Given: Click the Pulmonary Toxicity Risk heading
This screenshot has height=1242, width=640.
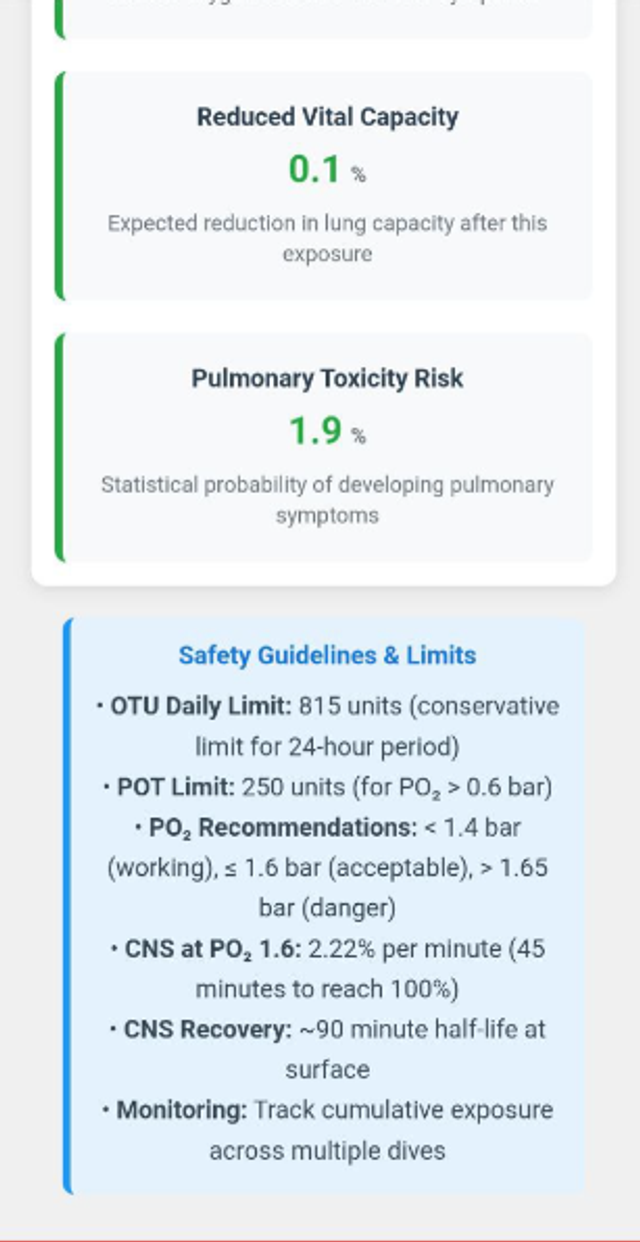Looking at the screenshot, I should [x=327, y=379].
